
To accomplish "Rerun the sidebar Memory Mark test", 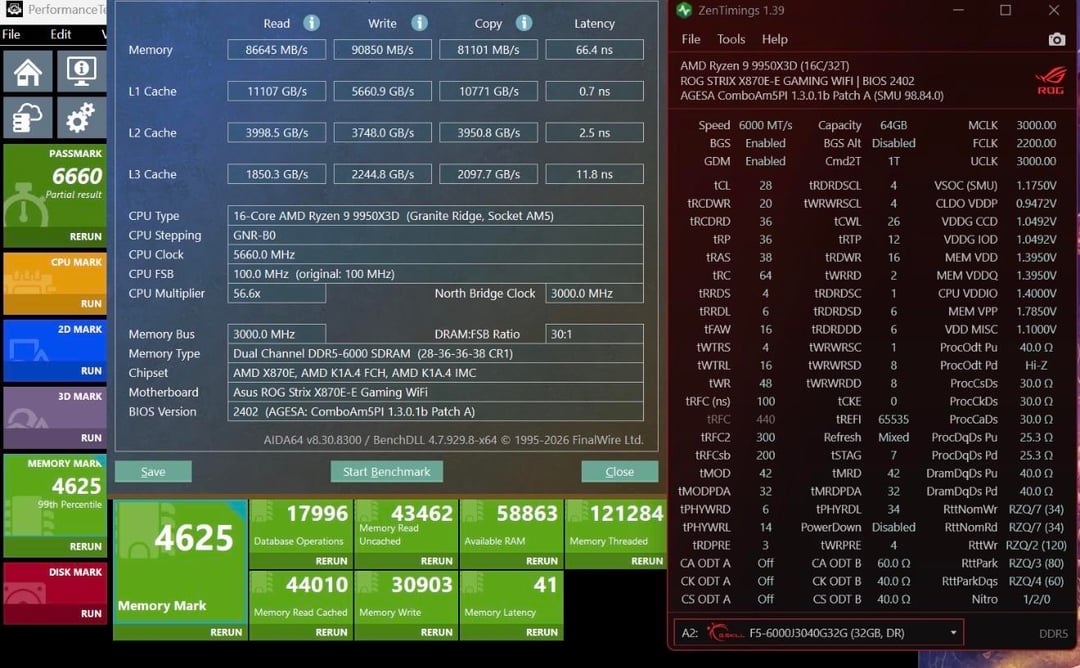I will [85, 546].
